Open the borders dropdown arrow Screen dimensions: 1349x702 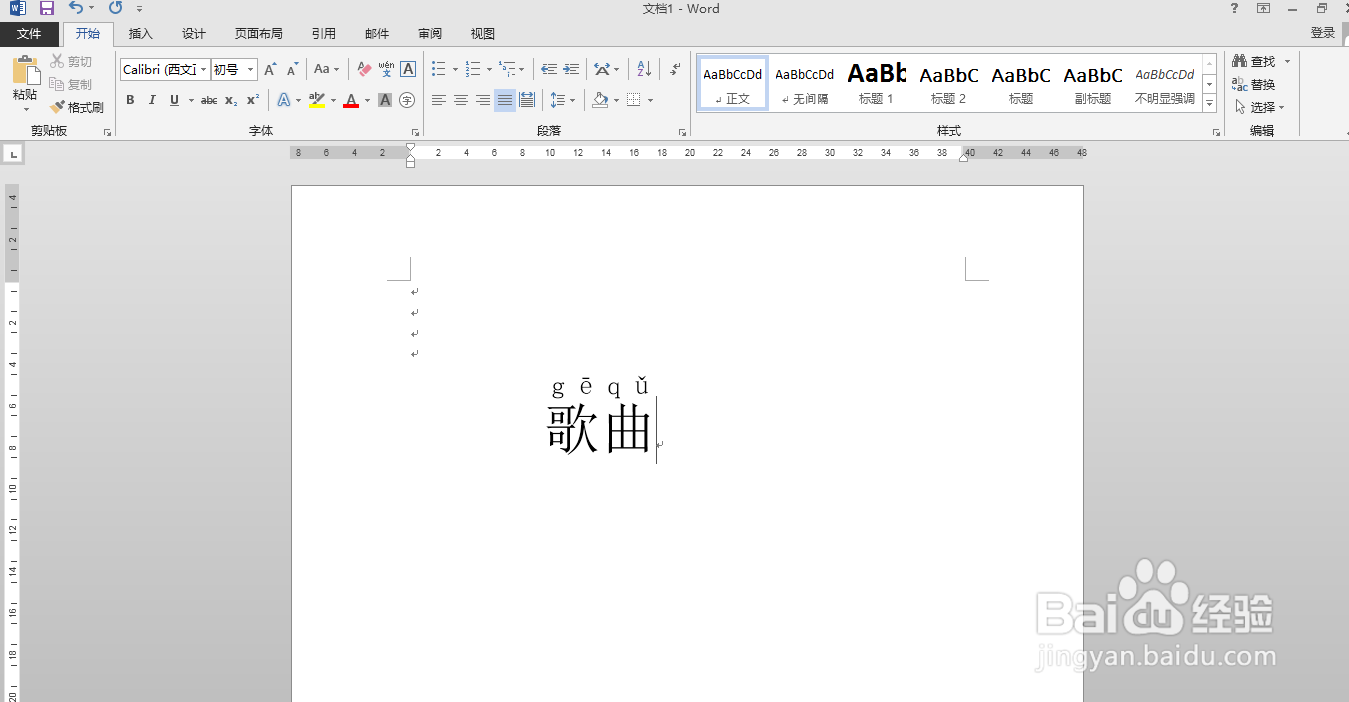pyautogui.click(x=650, y=100)
